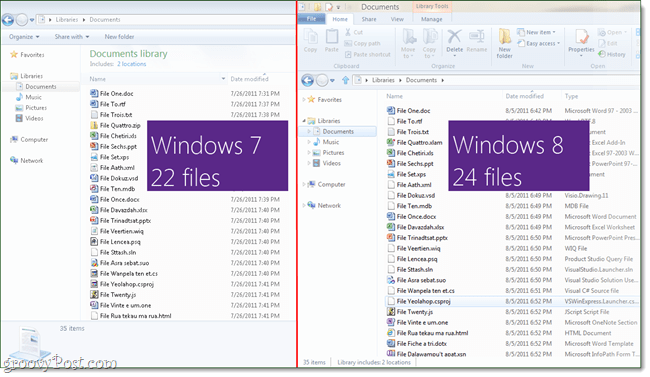Switch to the Home ribbon tab

[x=340, y=19]
